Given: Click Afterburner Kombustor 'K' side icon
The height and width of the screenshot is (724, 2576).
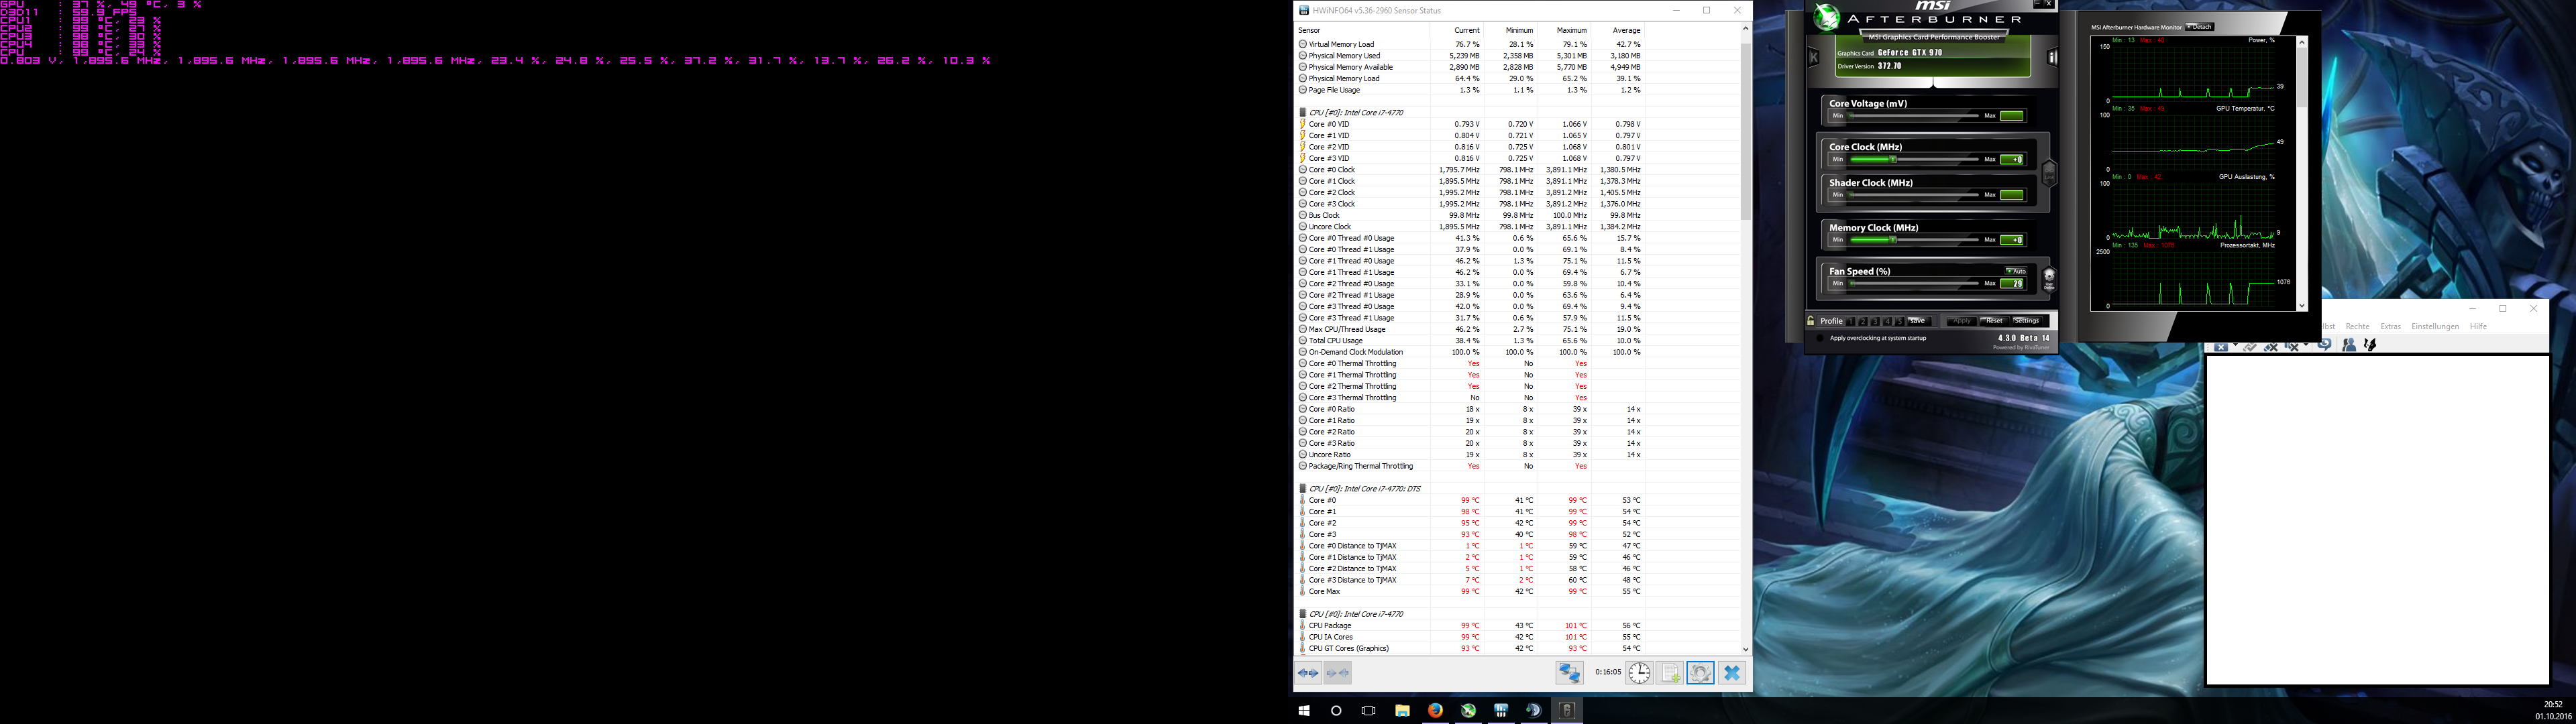Looking at the screenshot, I should [x=1814, y=58].
